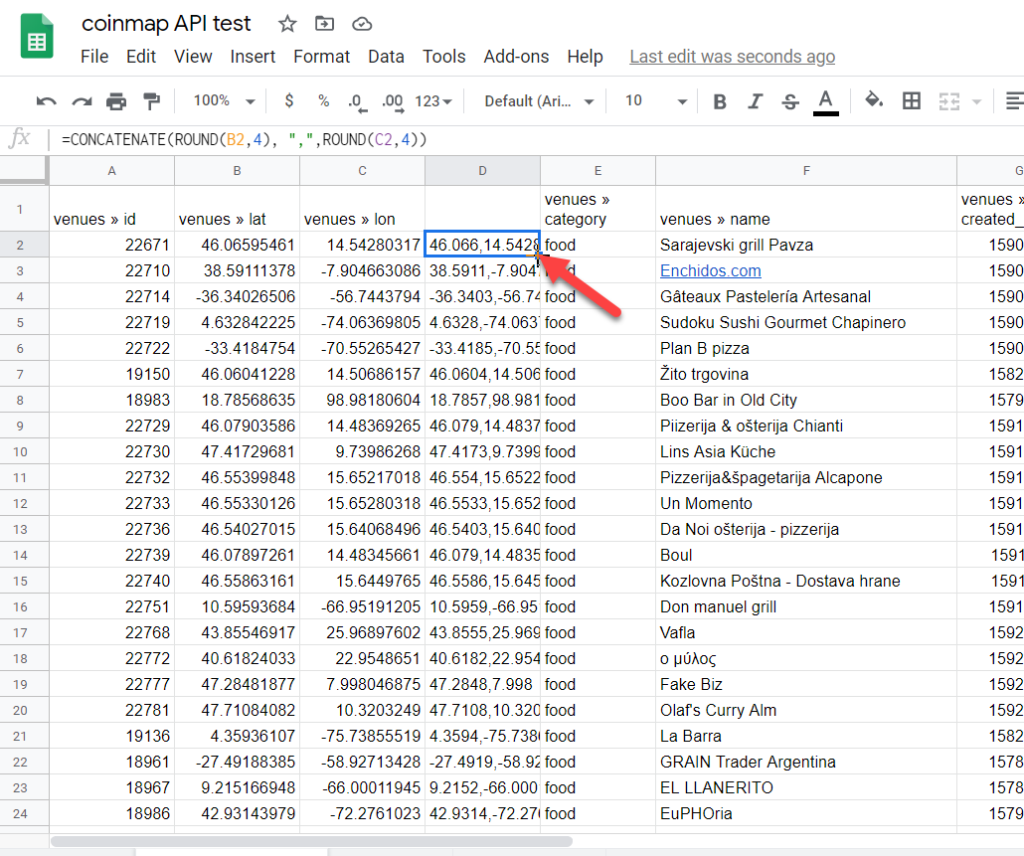Screen dimensions: 1024x856
Task: Open the Format menu
Action: click(321, 57)
